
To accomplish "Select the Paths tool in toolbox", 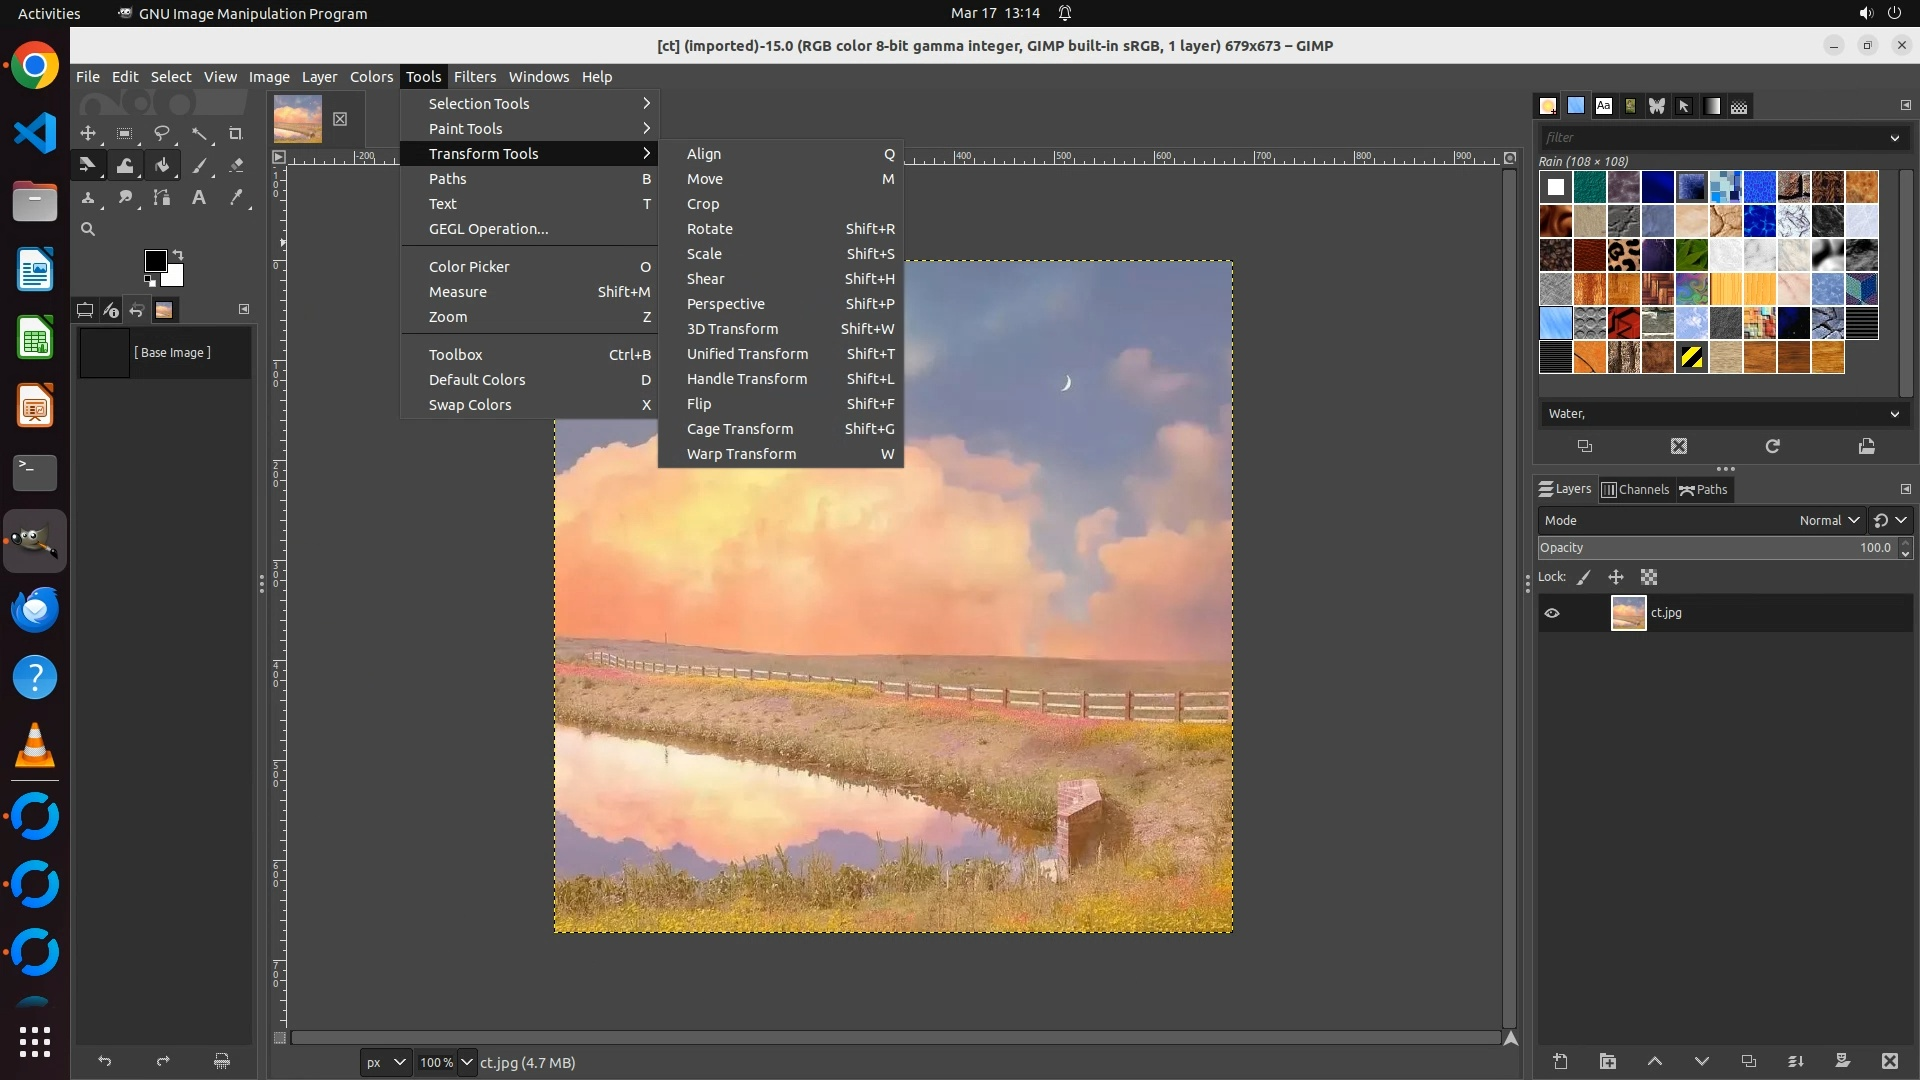I will click(162, 198).
